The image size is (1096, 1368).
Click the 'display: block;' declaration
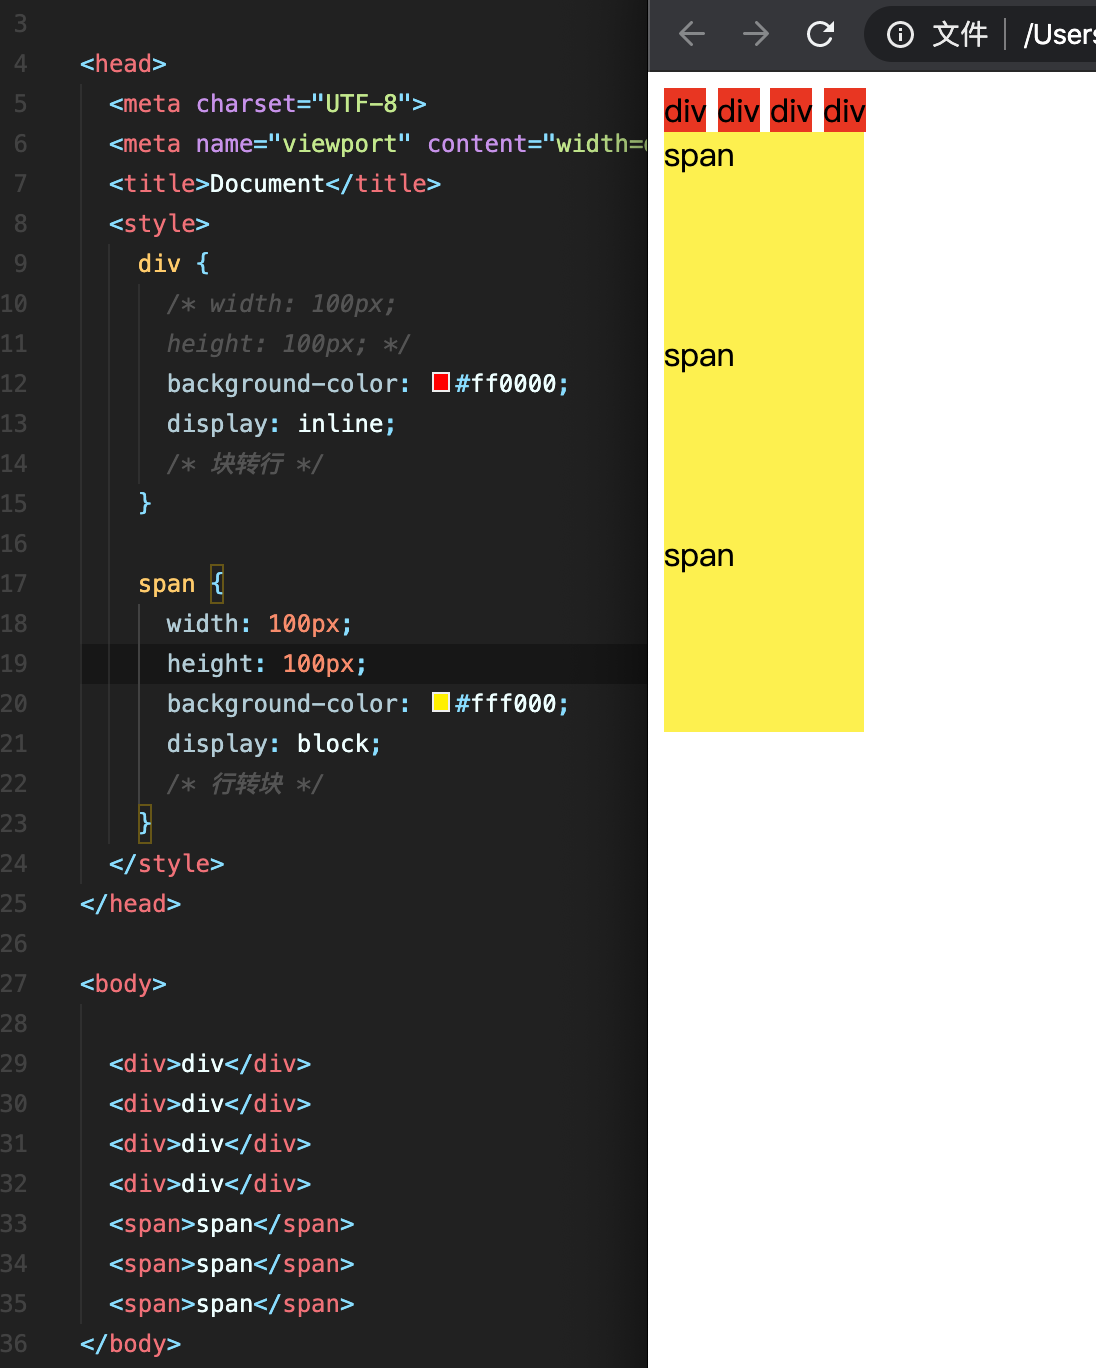[274, 743]
